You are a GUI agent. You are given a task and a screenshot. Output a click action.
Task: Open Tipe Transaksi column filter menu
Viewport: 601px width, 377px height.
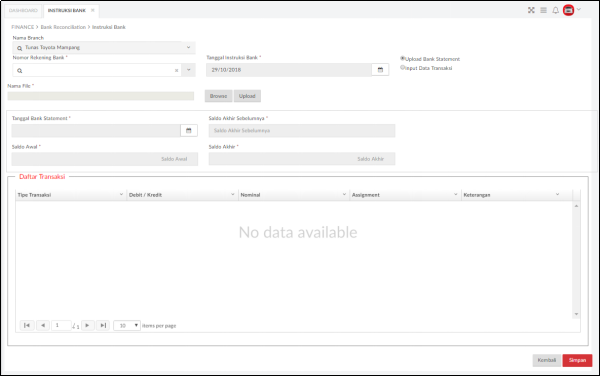121,195
